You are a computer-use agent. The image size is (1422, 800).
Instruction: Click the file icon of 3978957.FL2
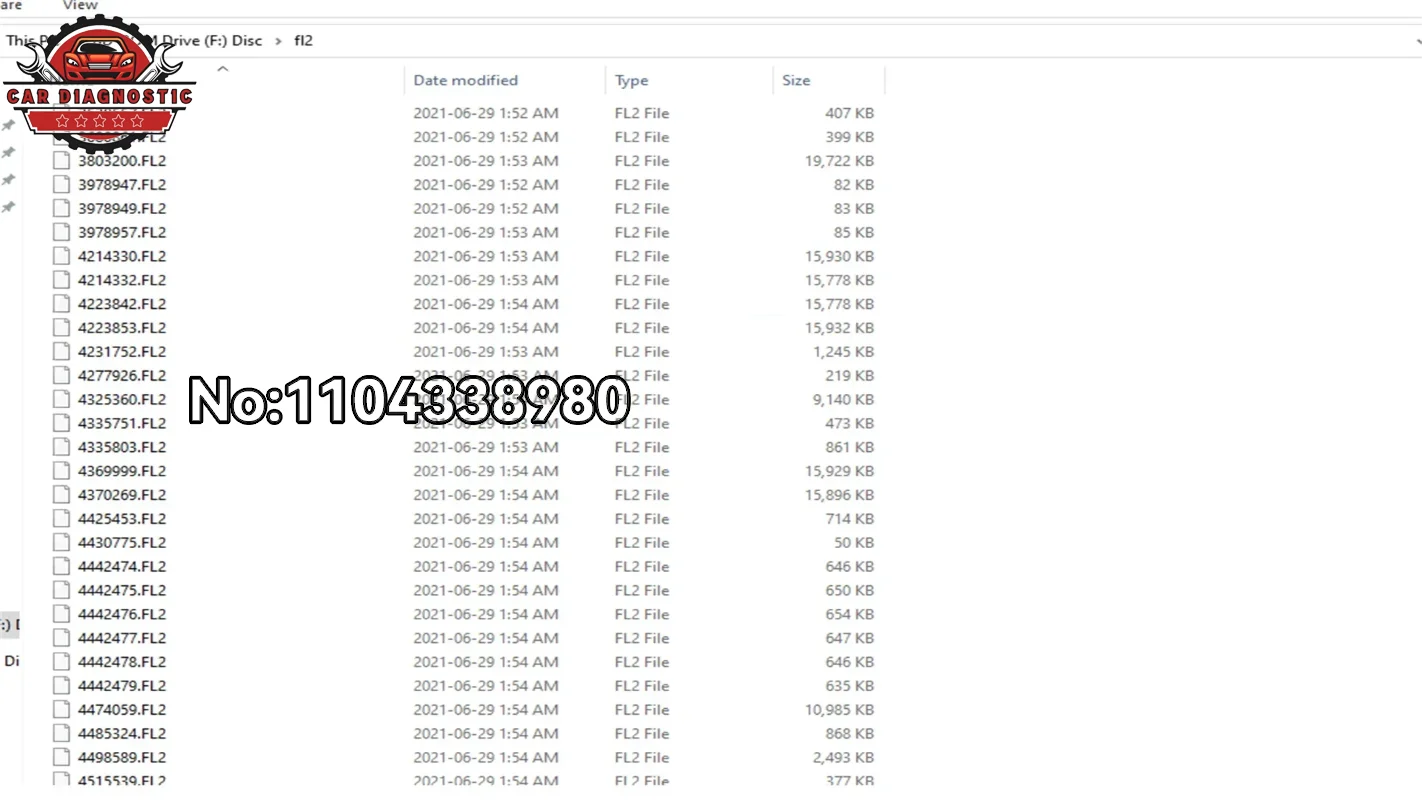pos(62,233)
